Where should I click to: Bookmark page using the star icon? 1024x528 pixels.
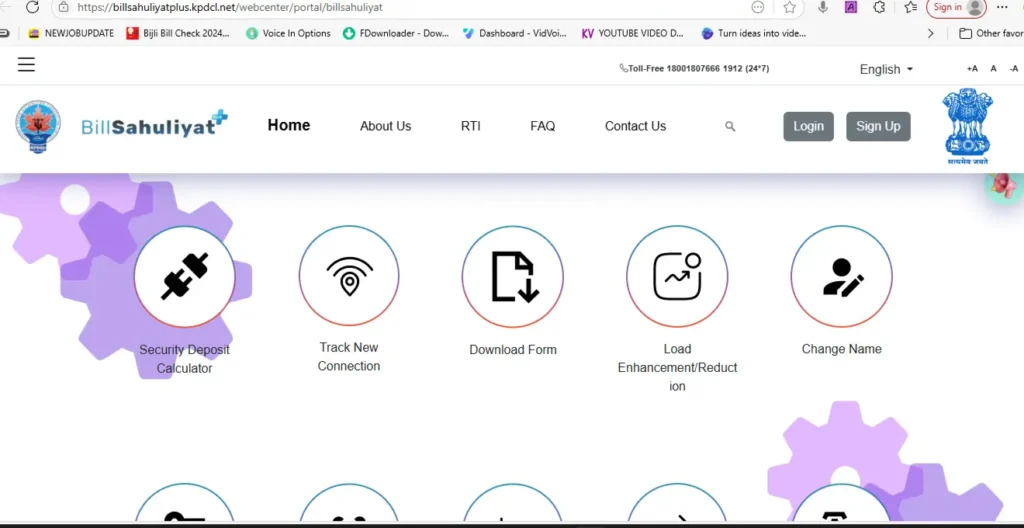tap(790, 7)
